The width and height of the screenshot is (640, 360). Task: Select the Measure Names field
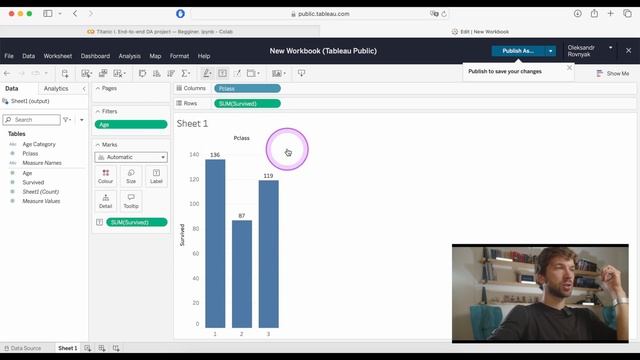point(42,163)
